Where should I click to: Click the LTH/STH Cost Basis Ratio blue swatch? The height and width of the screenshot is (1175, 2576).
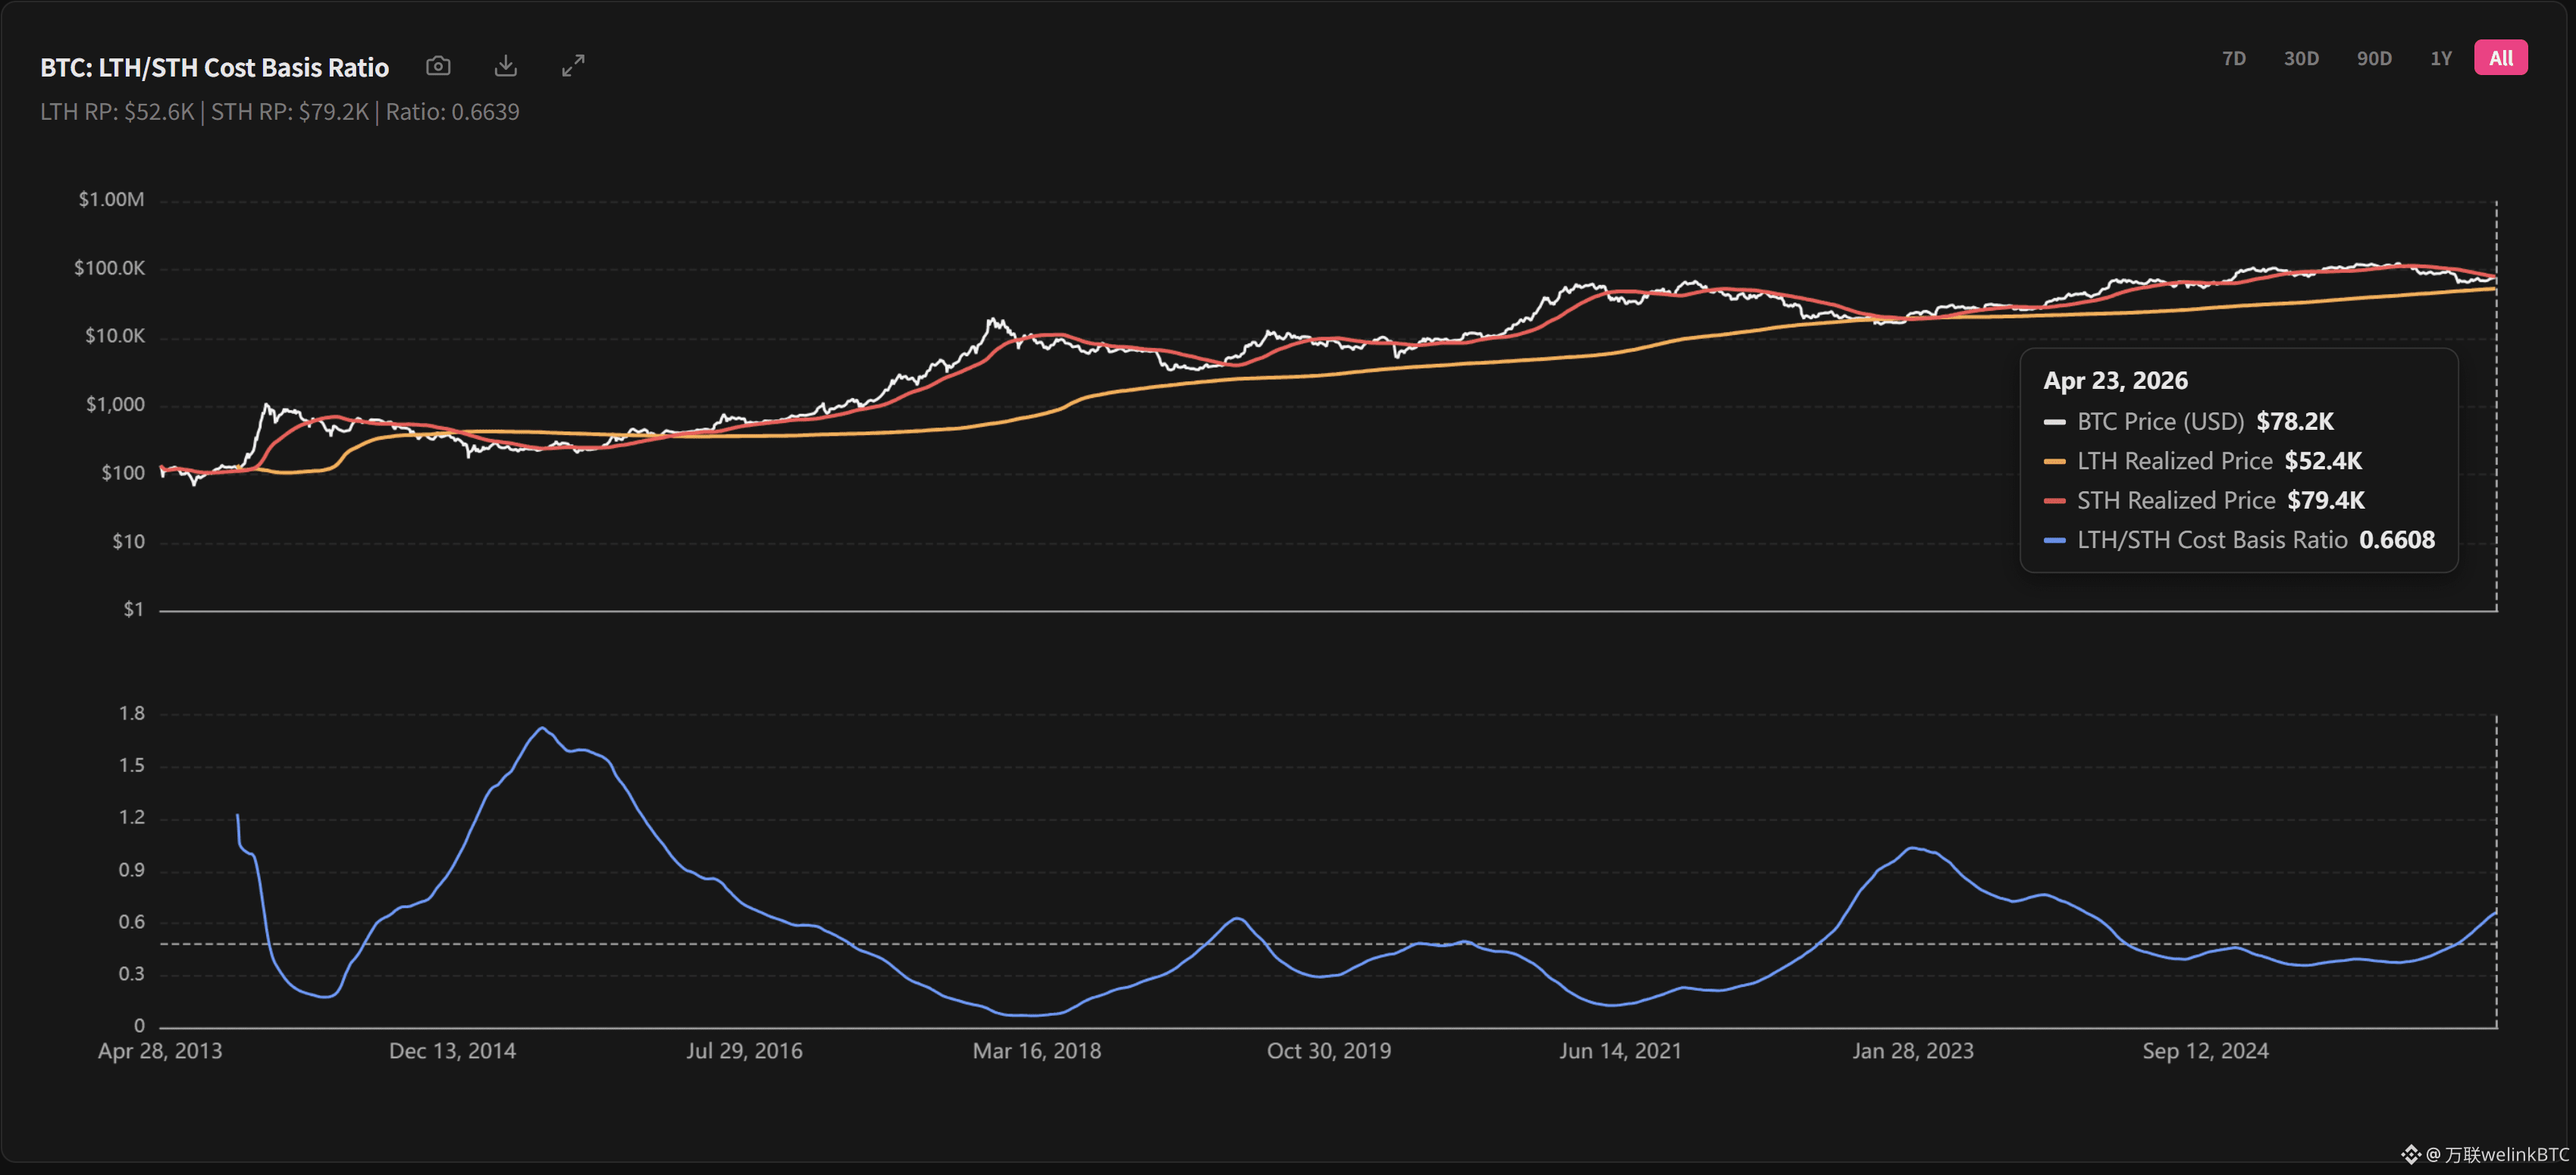[x=2055, y=540]
